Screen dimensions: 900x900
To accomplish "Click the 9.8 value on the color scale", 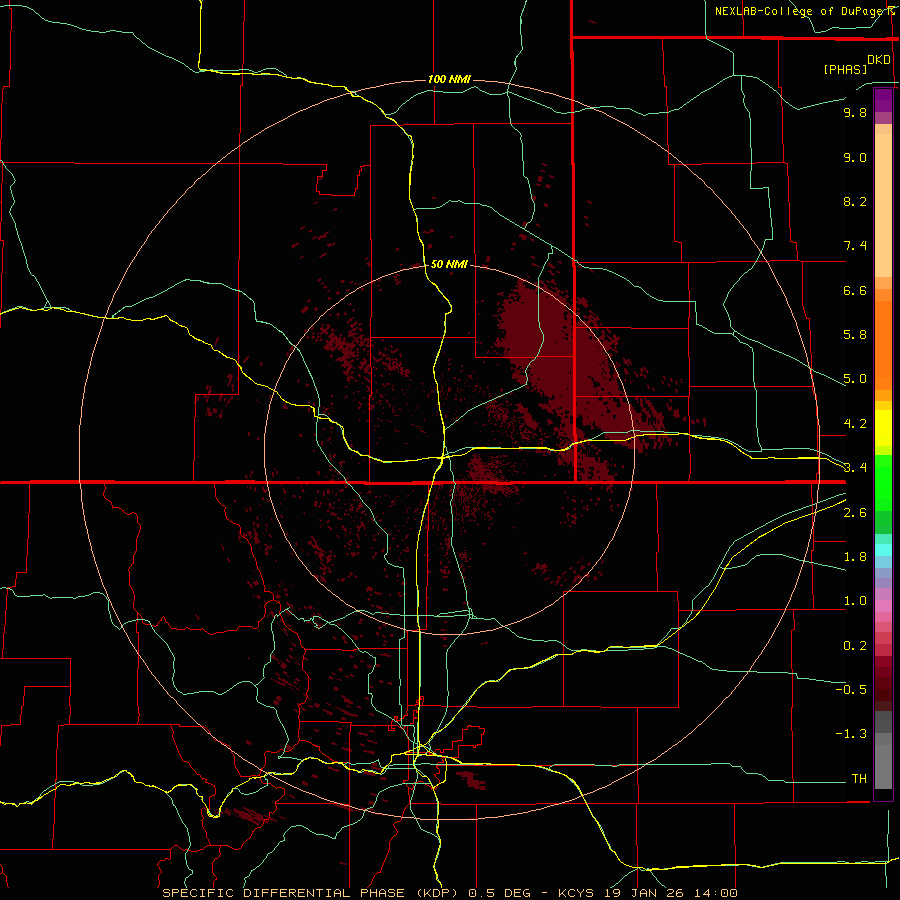I will (855, 112).
